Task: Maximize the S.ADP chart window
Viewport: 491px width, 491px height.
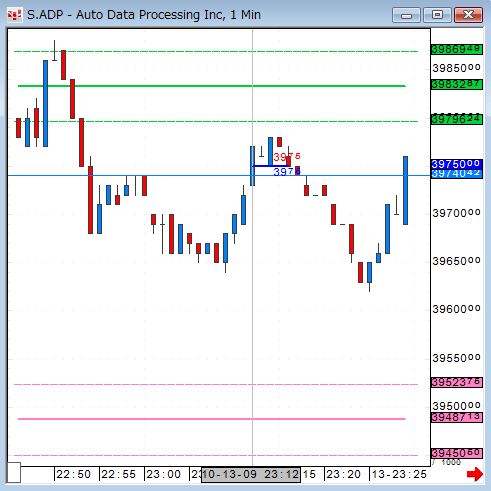Action: coord(437,15)
